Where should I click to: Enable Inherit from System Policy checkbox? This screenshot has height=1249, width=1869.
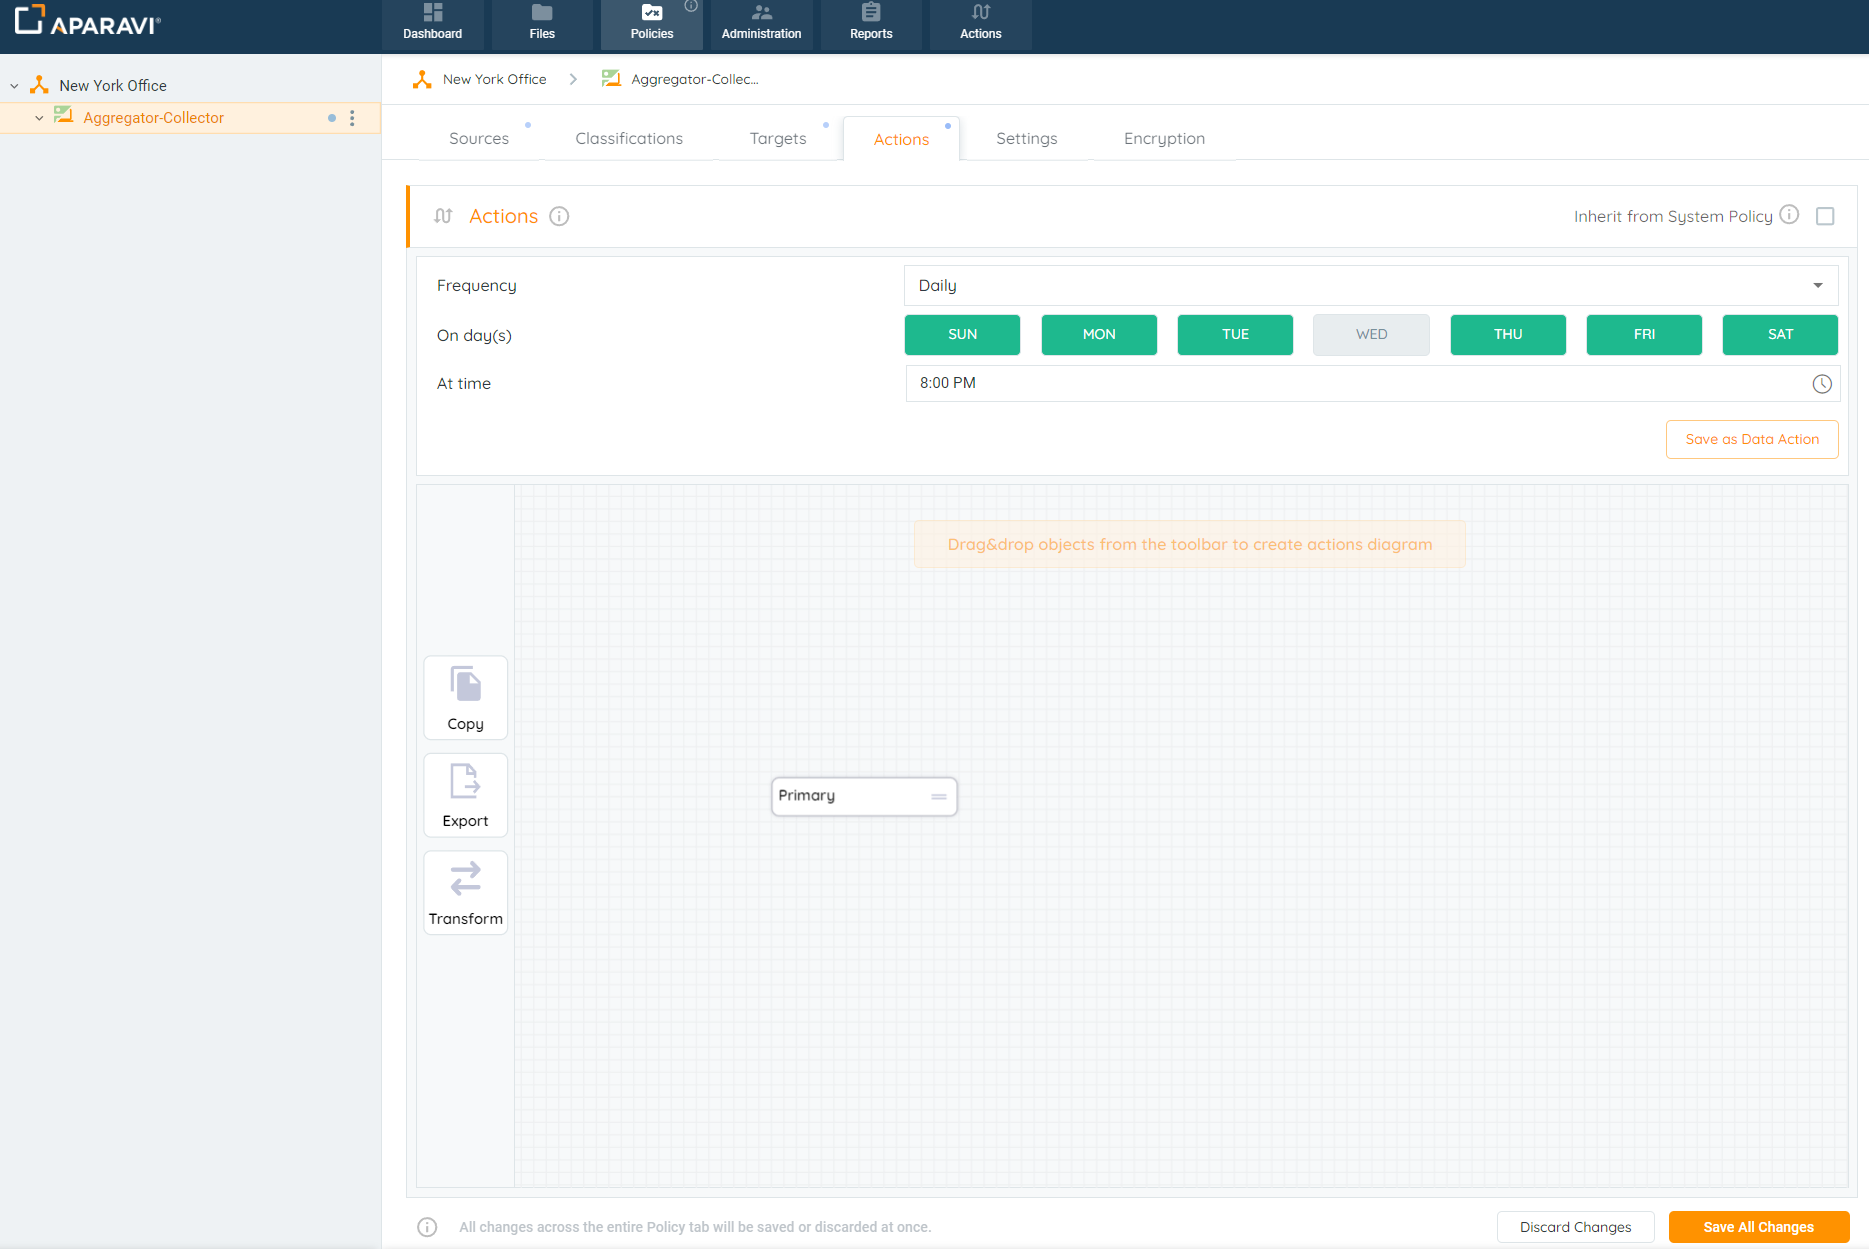coord(1825,216)
